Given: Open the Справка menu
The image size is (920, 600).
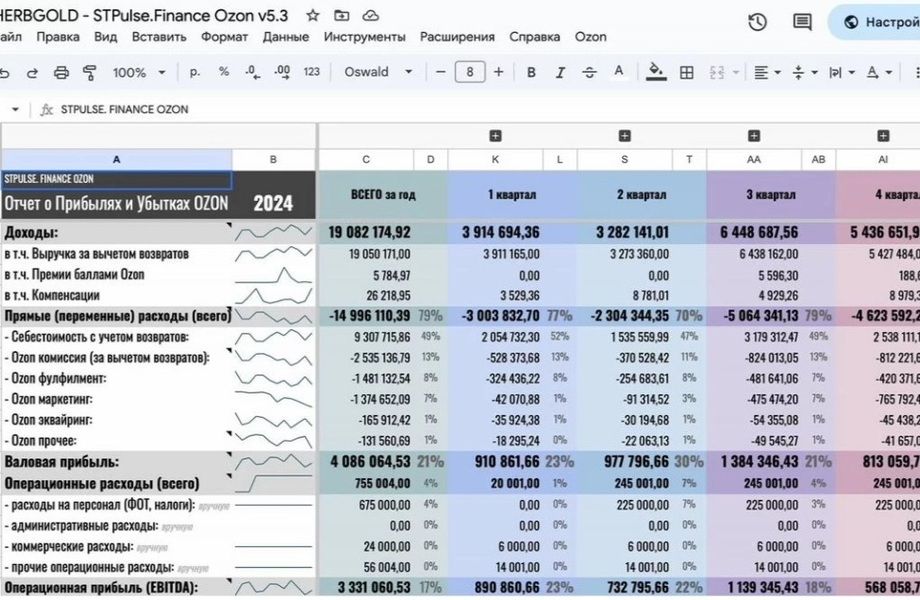Looking at the screenshot, I should point(535,37).
